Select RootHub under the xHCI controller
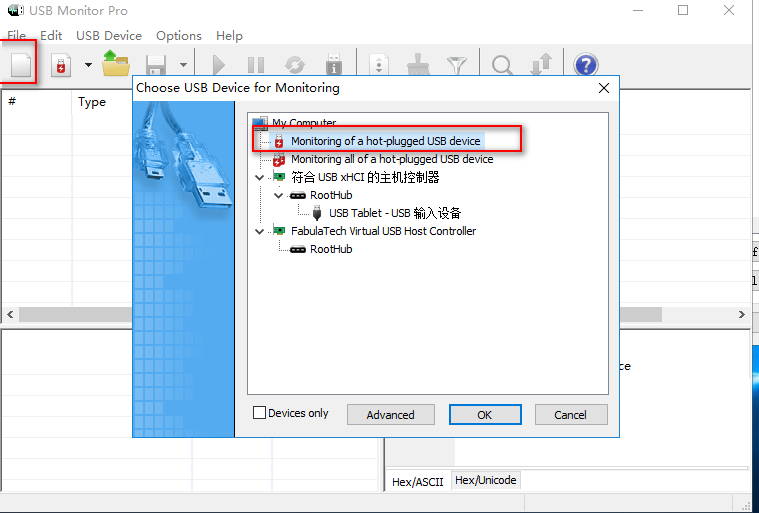The image size is (759, 513). pyautogui.click(x=331, y=195)
